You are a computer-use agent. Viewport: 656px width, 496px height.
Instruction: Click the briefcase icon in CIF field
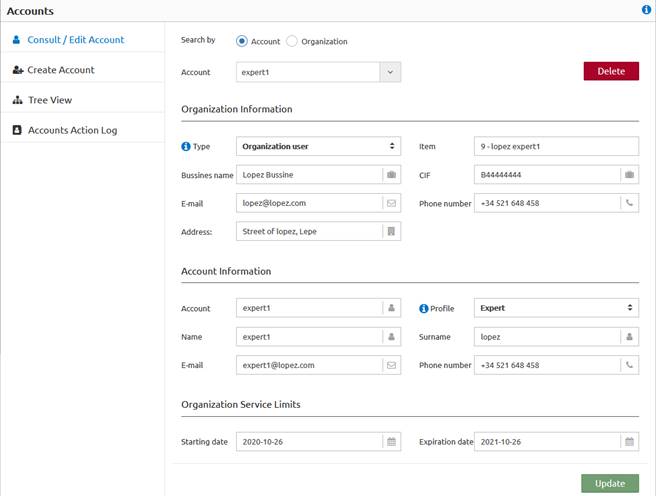tap(629, 175)
